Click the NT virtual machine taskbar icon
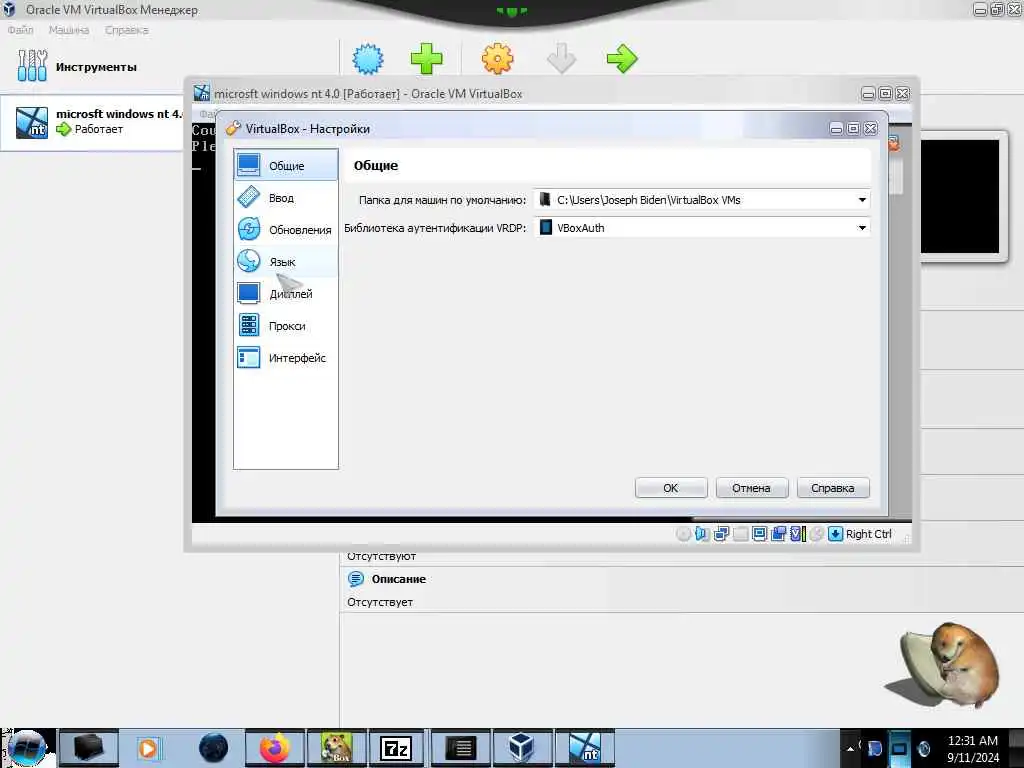 coord(585,748)
